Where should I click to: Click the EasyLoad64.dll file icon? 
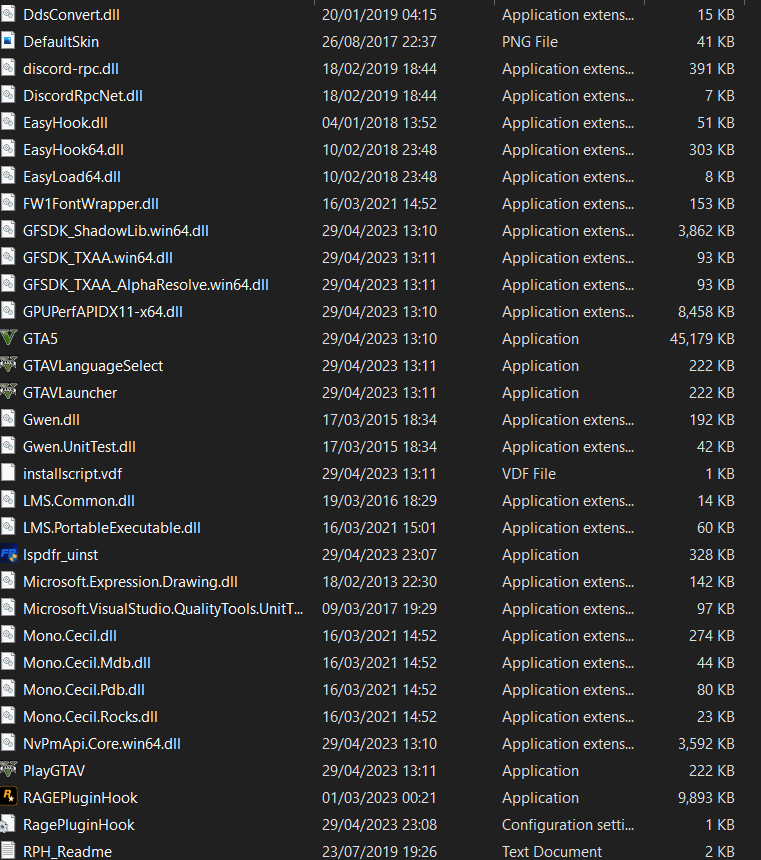click(8, 177)
